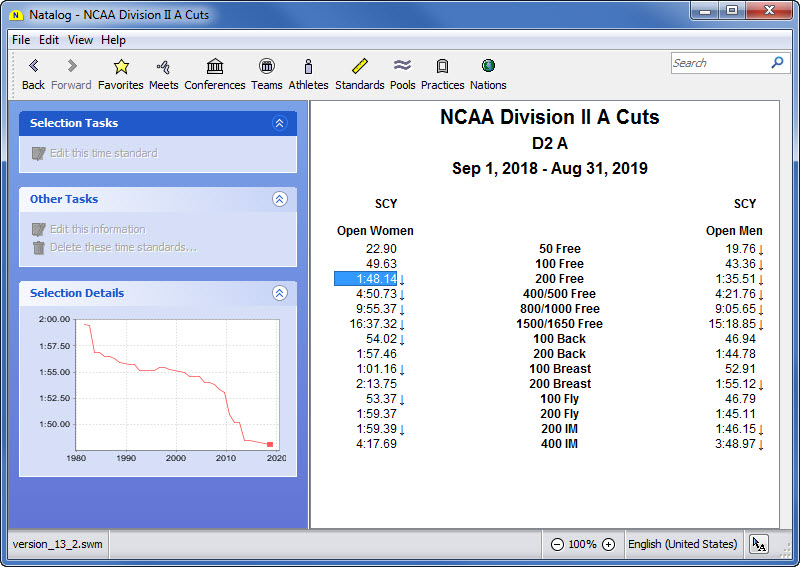Click the zoom in plus button
Image resolution: width=800 pixels, height=567 pixels.
coord(608,545)
